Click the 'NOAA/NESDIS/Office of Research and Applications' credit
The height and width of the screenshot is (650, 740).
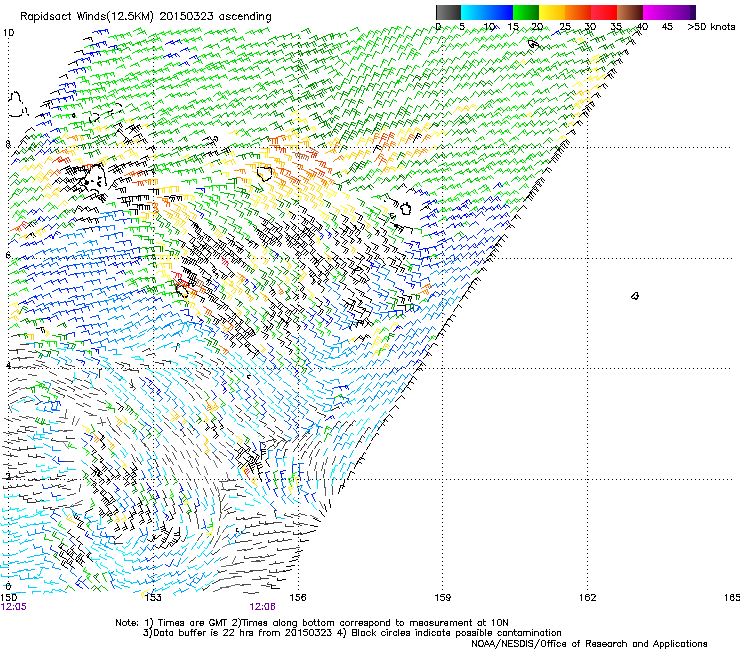coord(589,644)
